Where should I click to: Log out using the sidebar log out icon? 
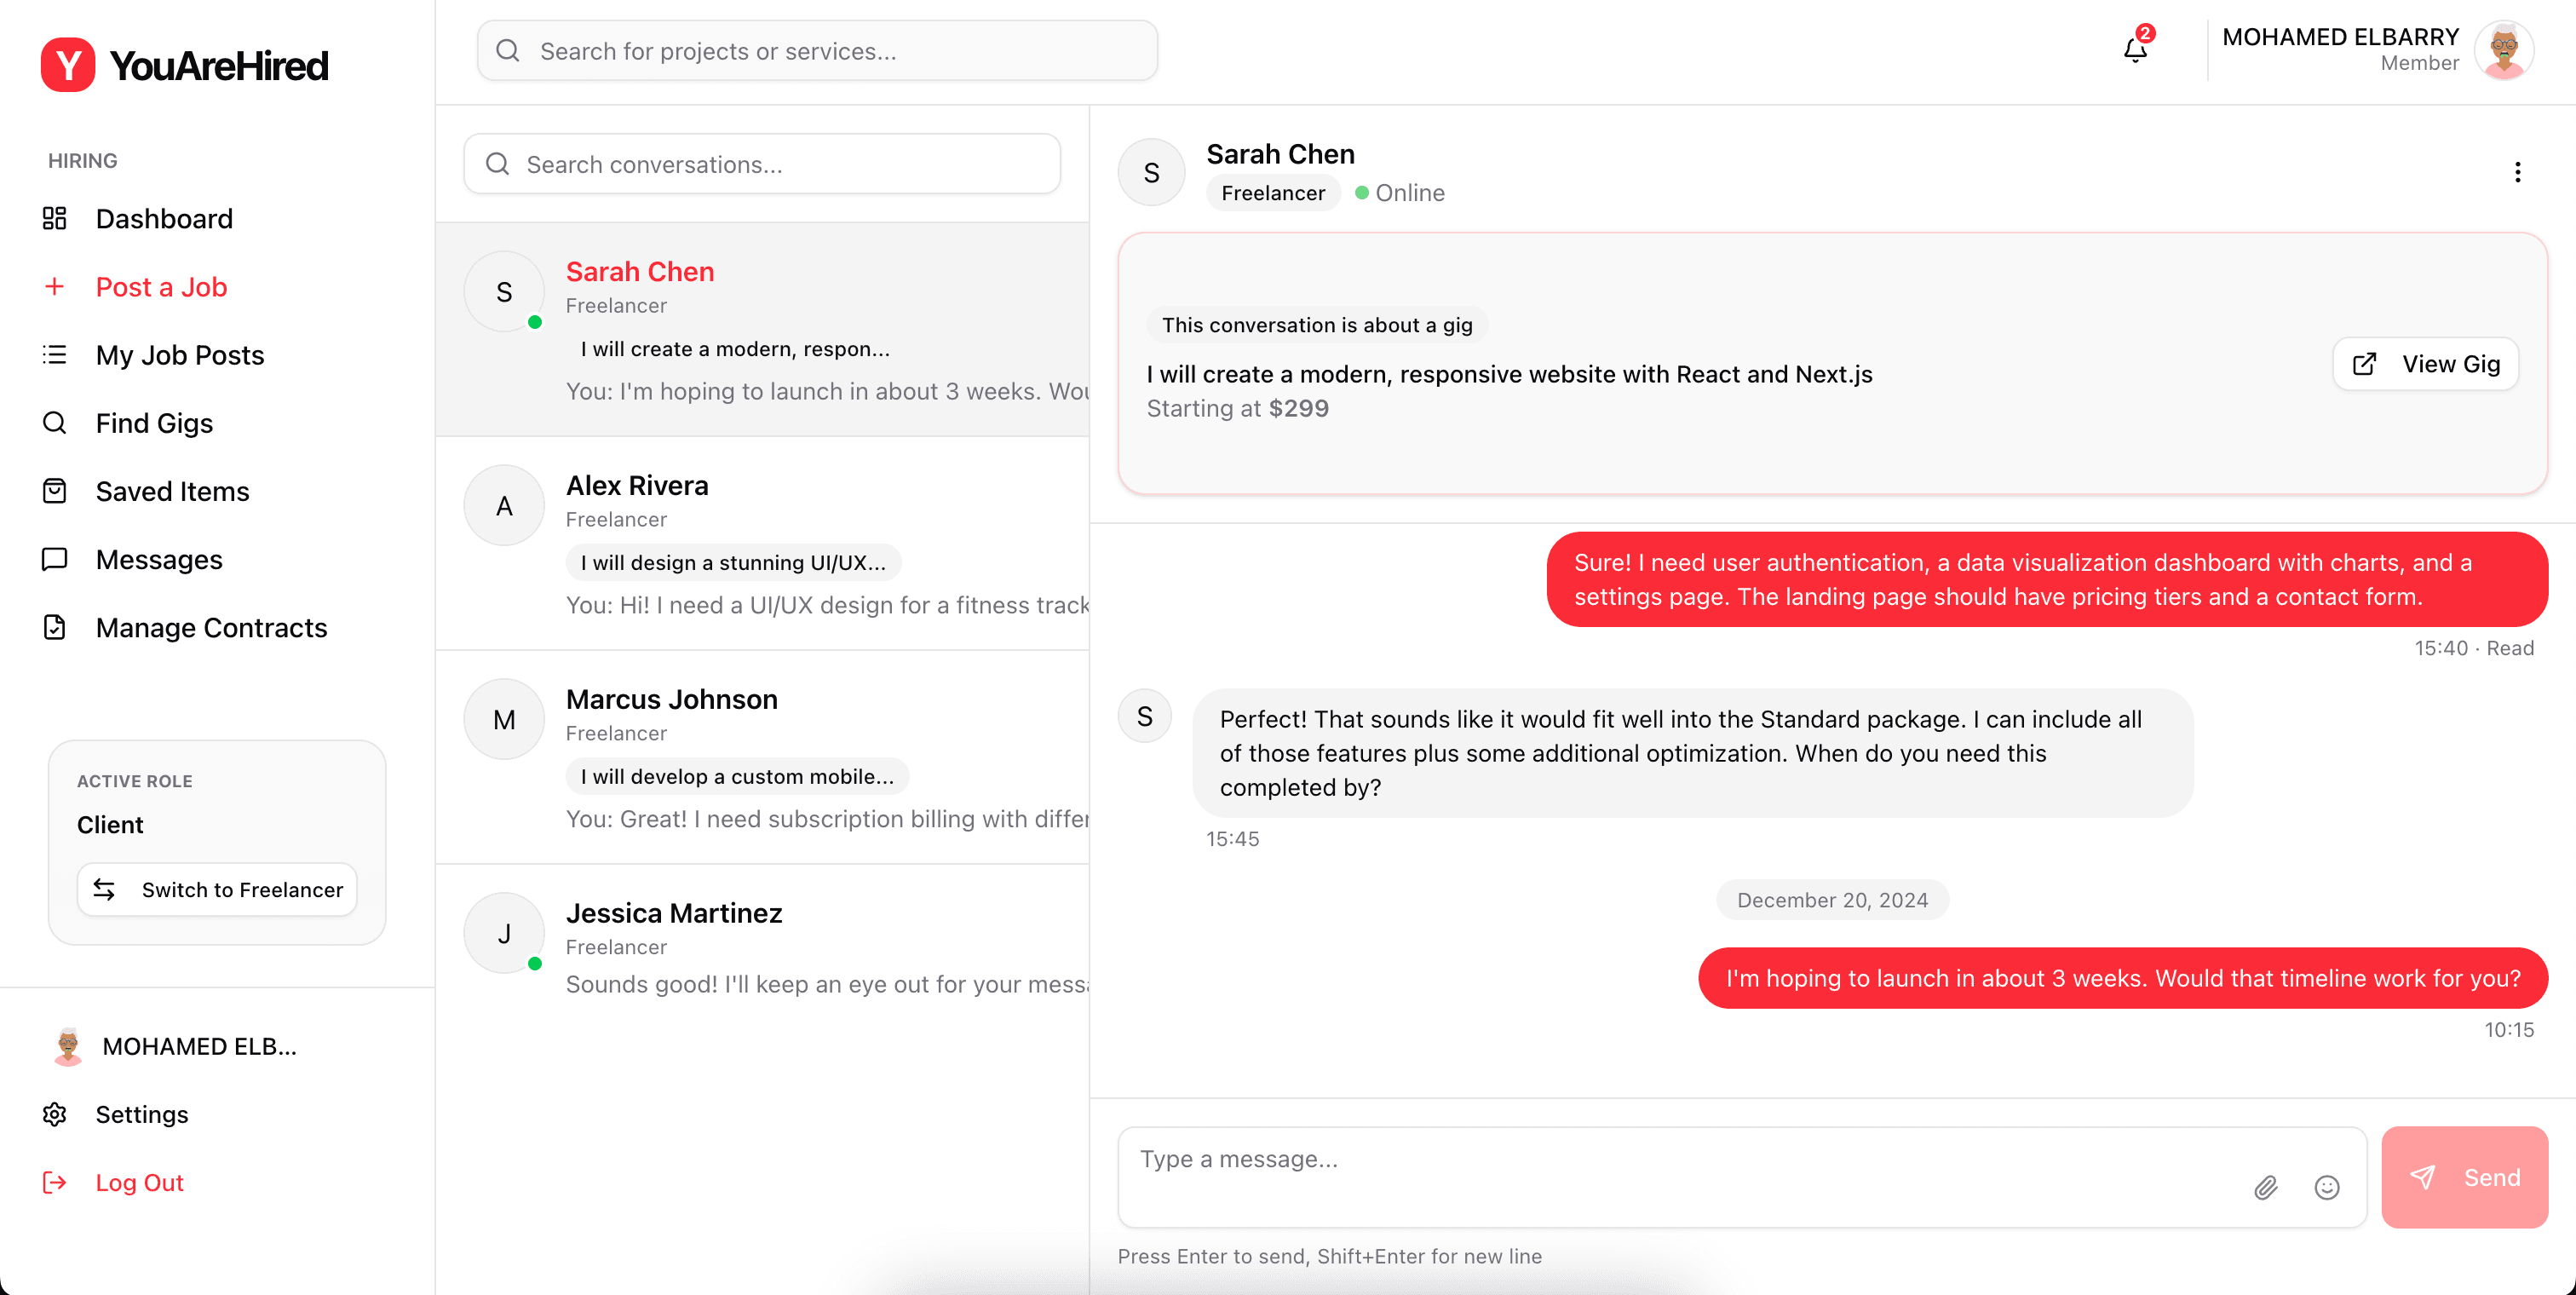click(x=54, y=1182)
